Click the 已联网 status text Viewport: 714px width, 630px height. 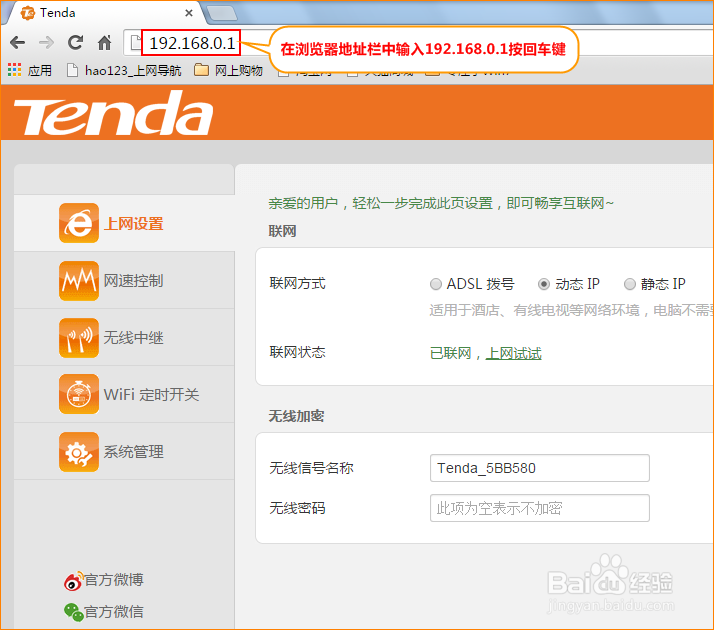(x=450, y=353)
